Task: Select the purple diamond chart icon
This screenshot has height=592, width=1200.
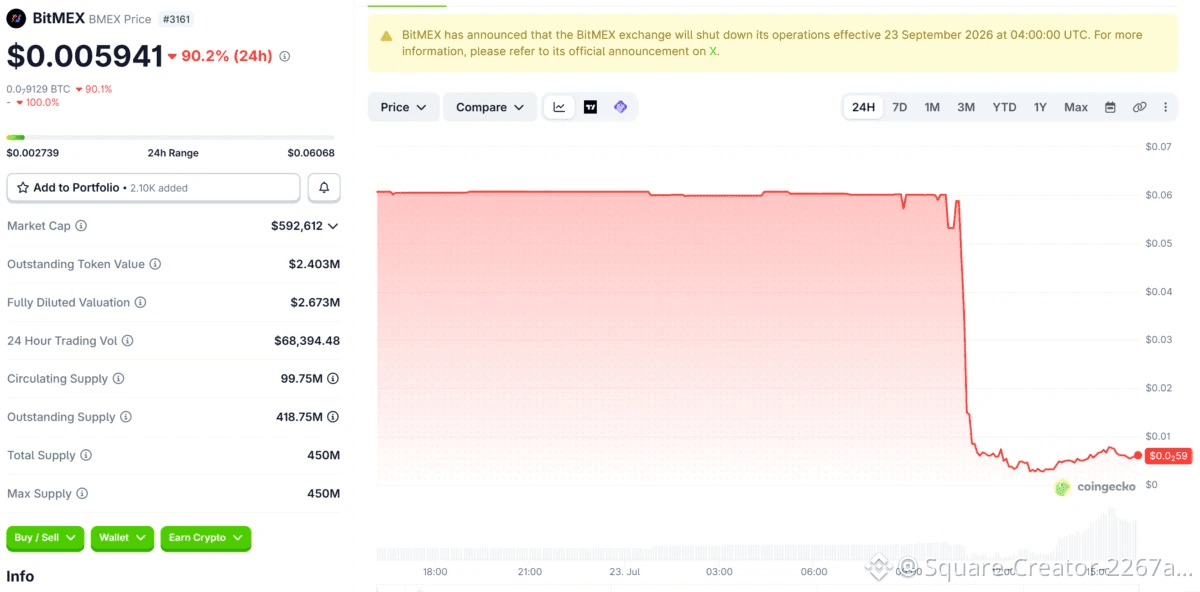Action: 620,107
